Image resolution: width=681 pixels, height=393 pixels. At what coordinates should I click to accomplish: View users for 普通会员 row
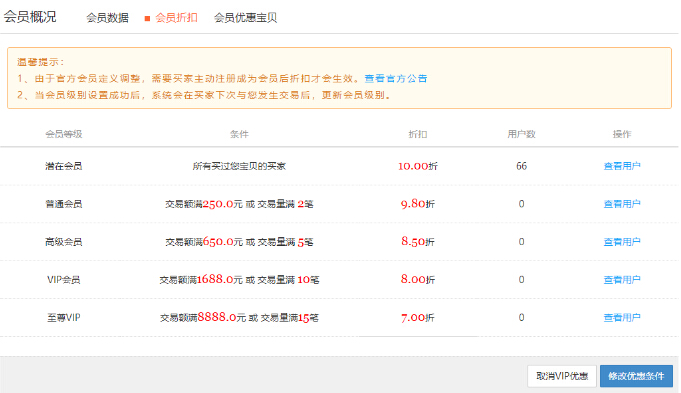pyautogui.click(x=622, y=204)
